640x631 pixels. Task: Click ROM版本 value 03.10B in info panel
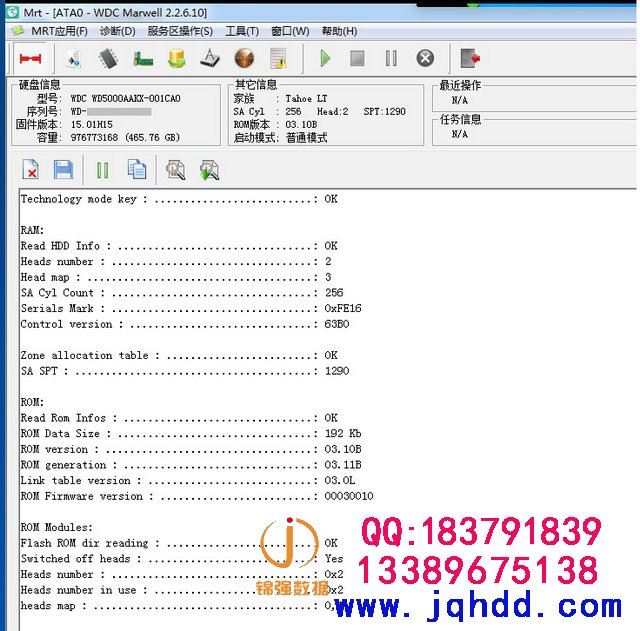tap(301, 124)
